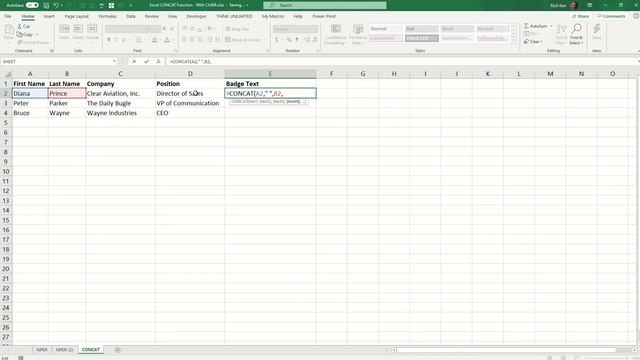Switch to the NPER sheet tab
Viewport: 640px width, 360px height.
(42, 350)
